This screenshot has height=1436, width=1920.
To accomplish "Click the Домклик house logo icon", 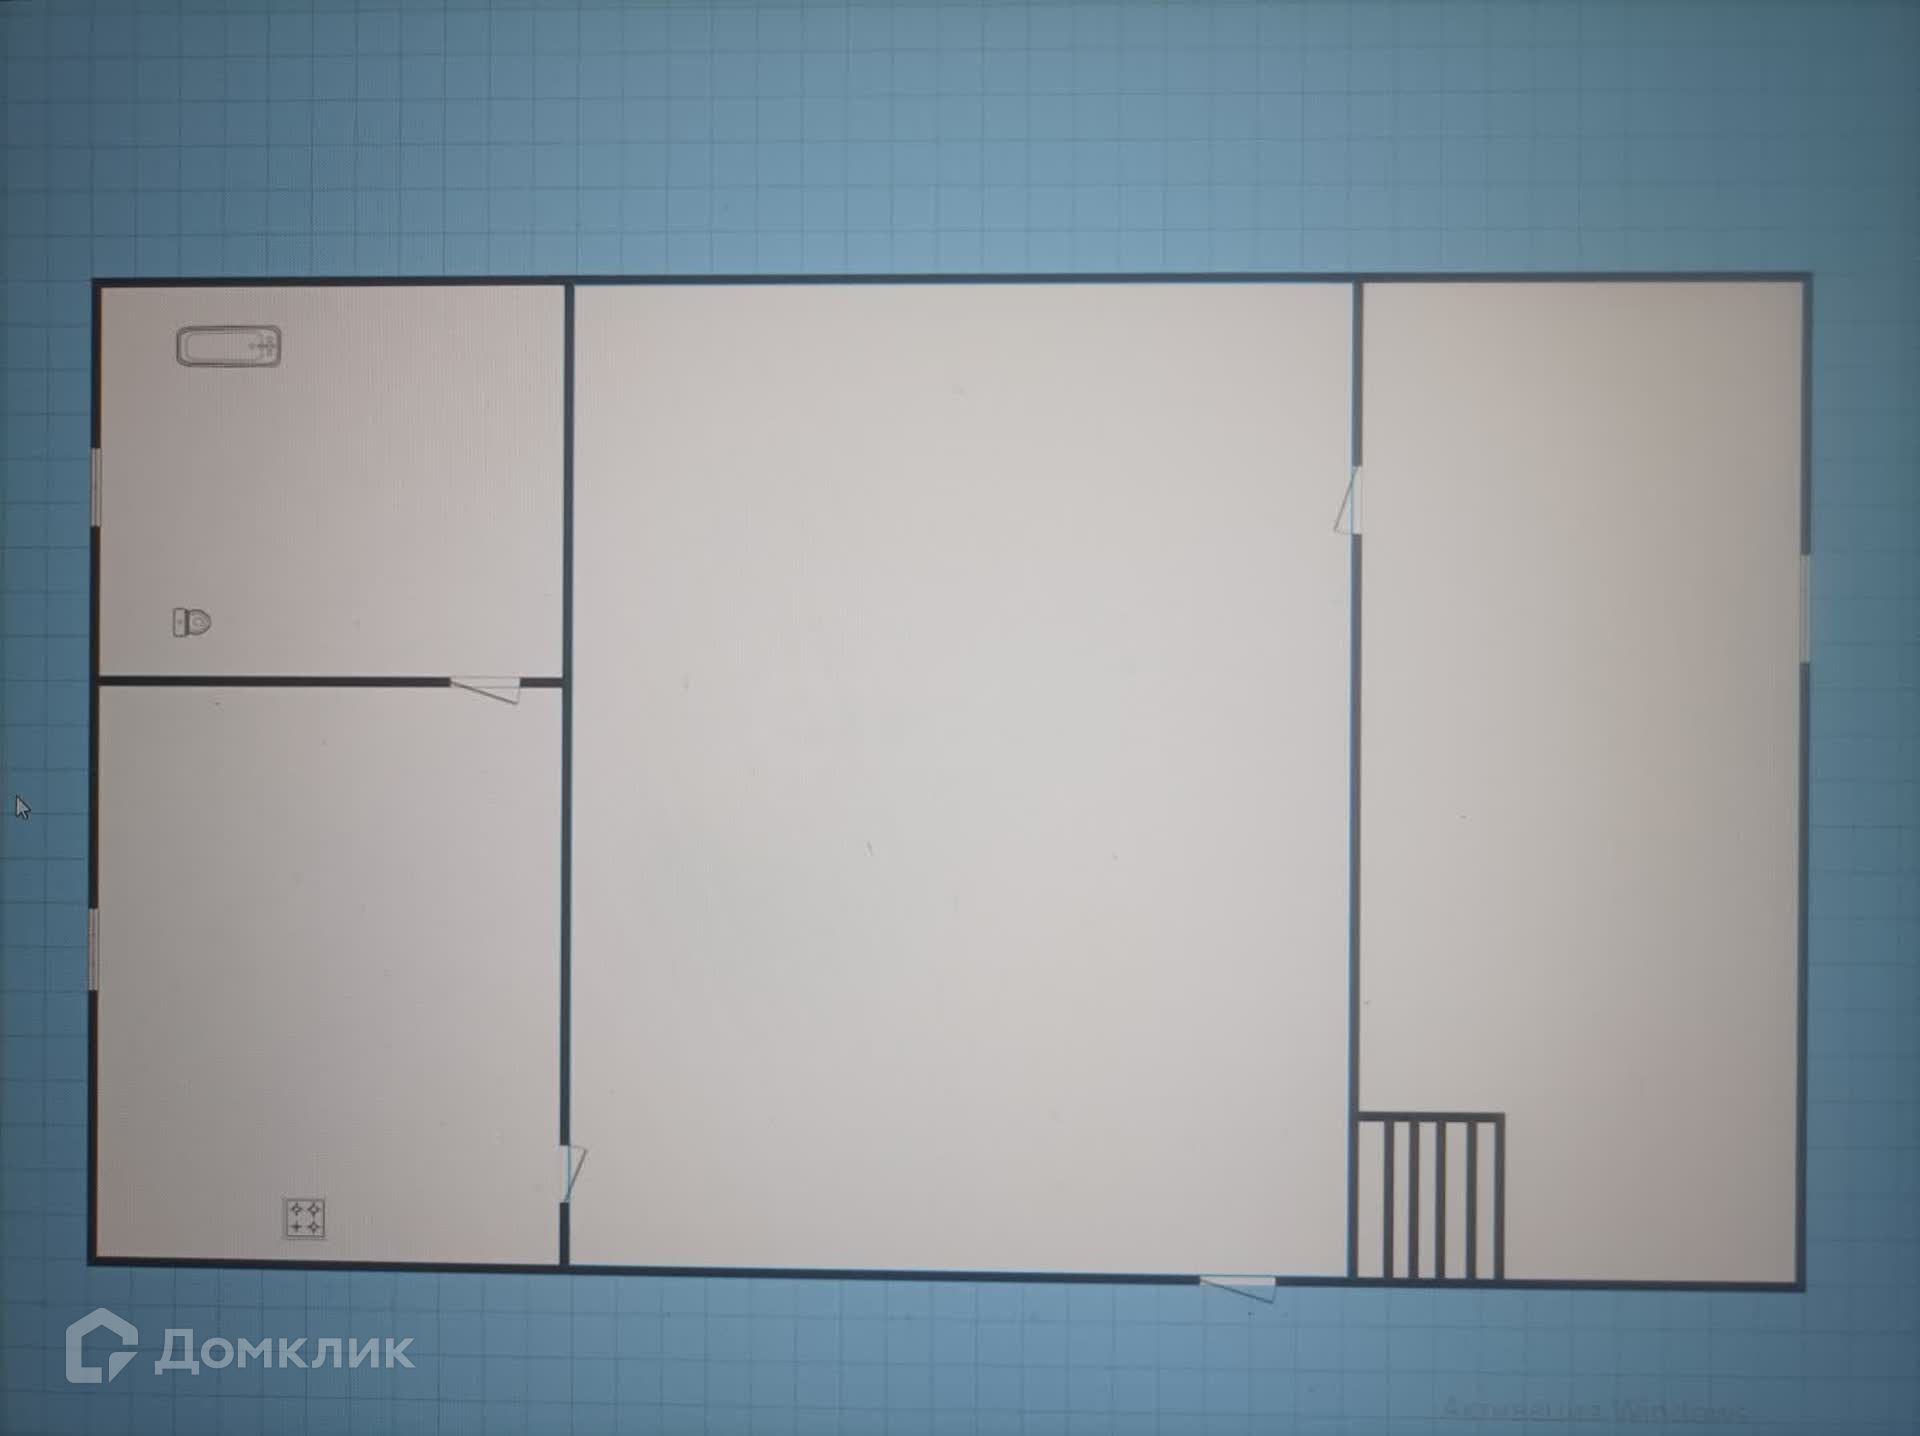I will click(101, 1346).
